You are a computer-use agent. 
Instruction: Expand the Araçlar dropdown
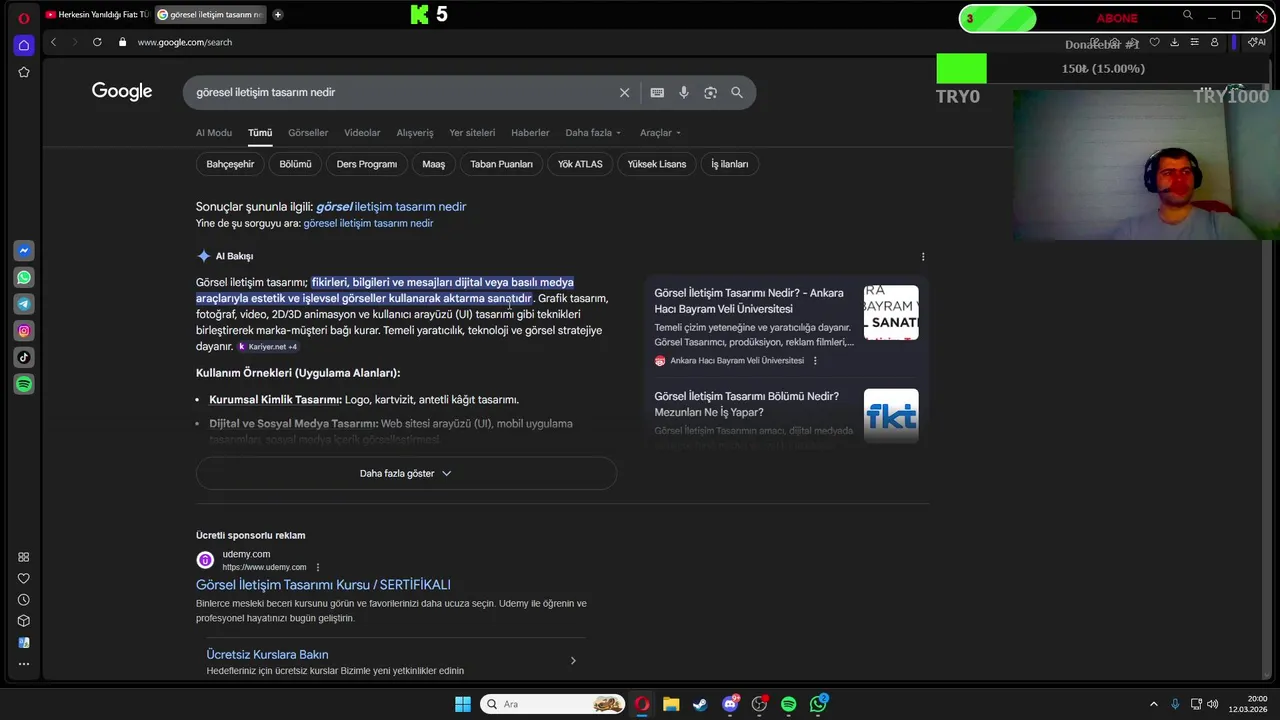pyautogui.click(x=660, y=133)
